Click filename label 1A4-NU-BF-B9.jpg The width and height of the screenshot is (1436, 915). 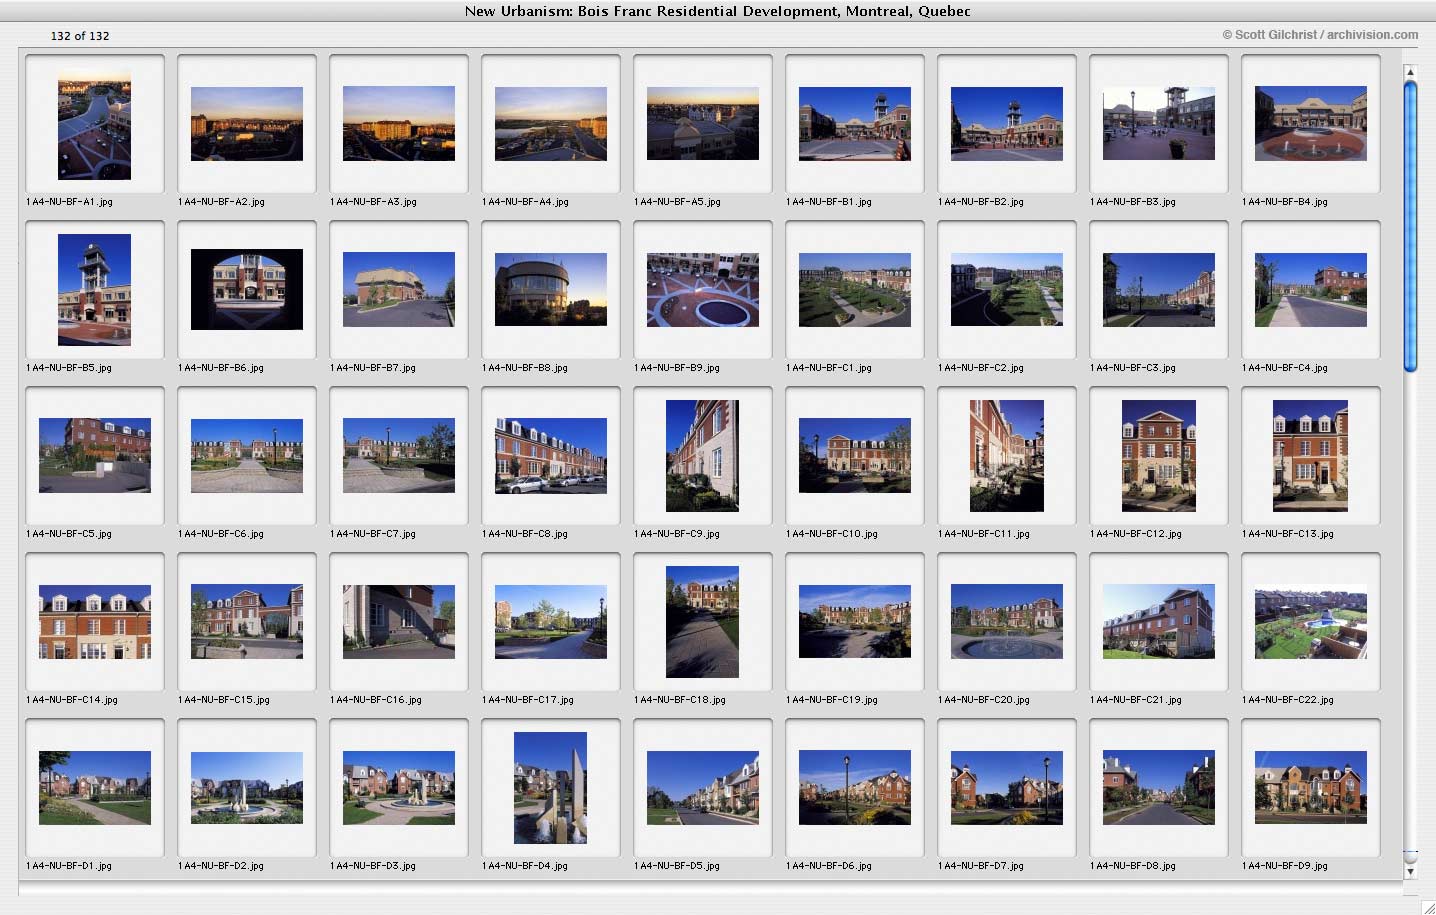tap(677, 368)
